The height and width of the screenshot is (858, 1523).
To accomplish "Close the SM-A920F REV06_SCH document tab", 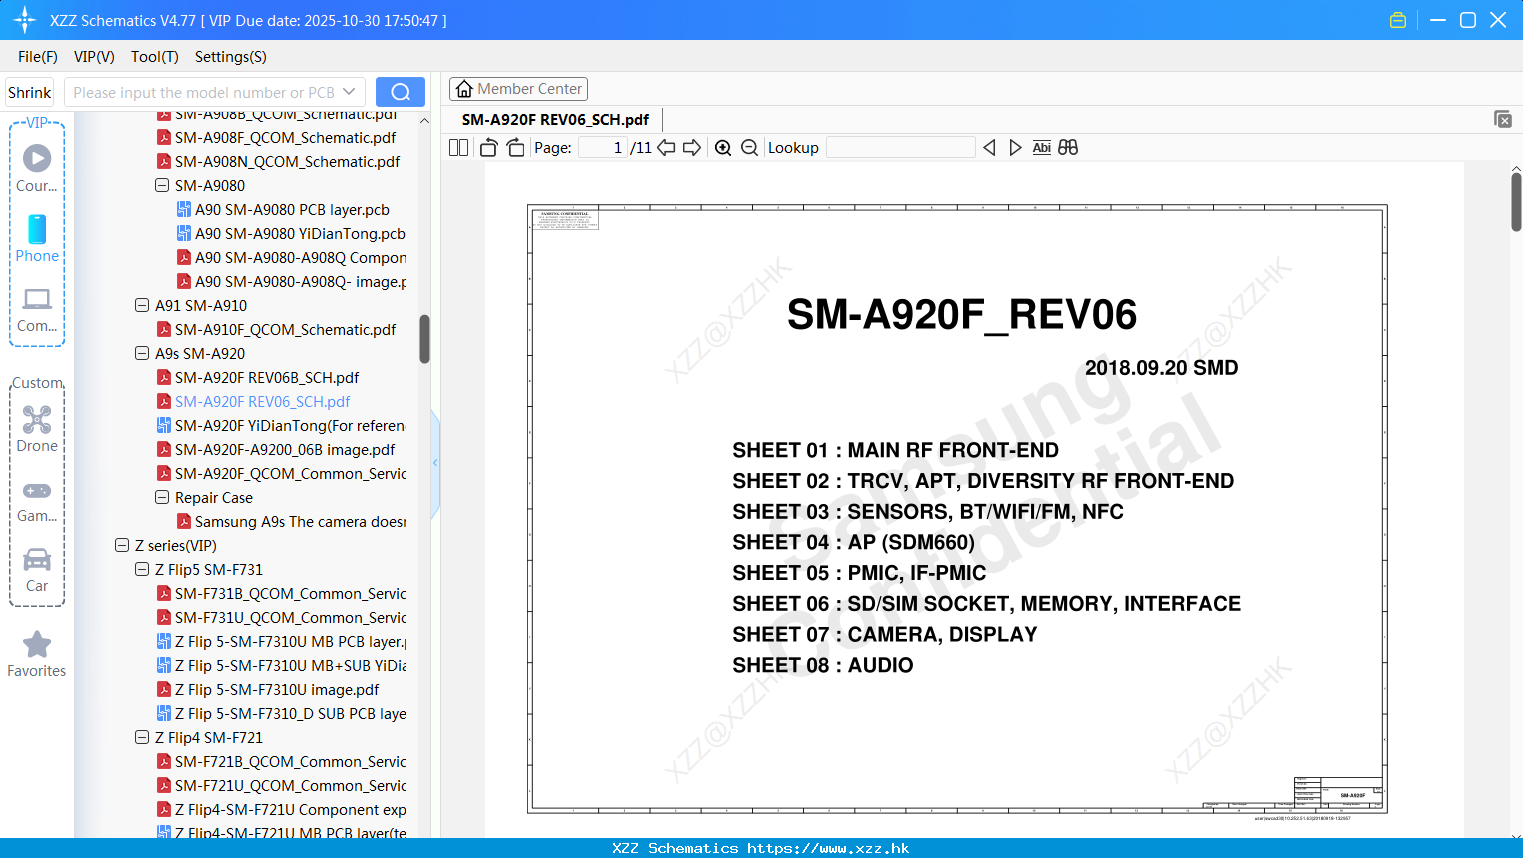I will tap(1502, 119).
